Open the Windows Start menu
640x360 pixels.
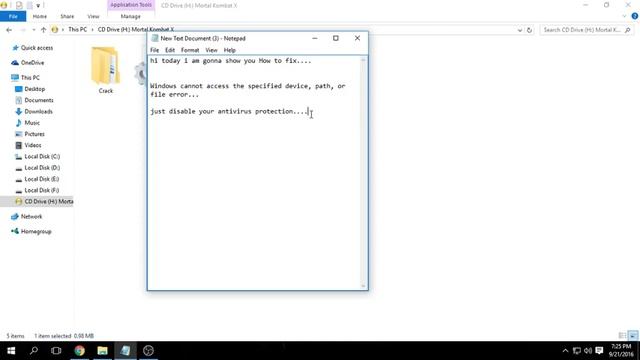tap(11, 351)
